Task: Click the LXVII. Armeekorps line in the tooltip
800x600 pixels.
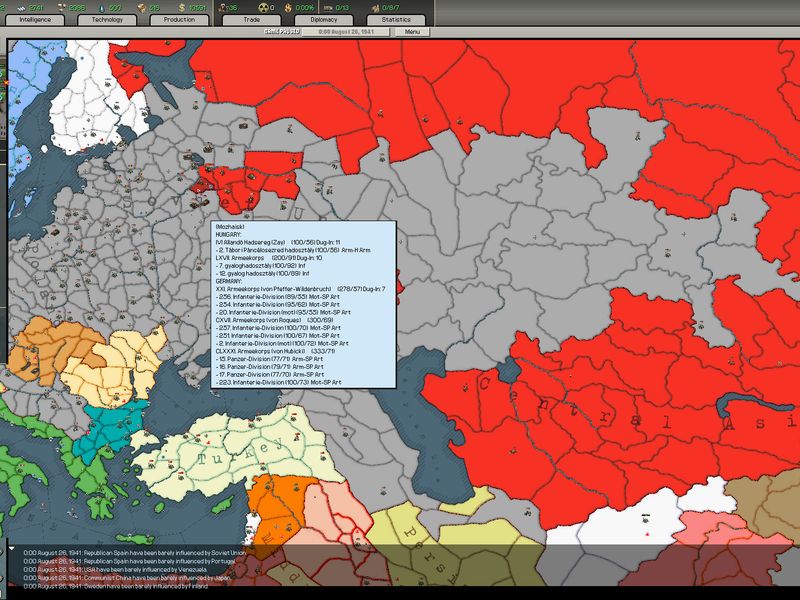Action: pyautogui.click(x=268, y=258)
